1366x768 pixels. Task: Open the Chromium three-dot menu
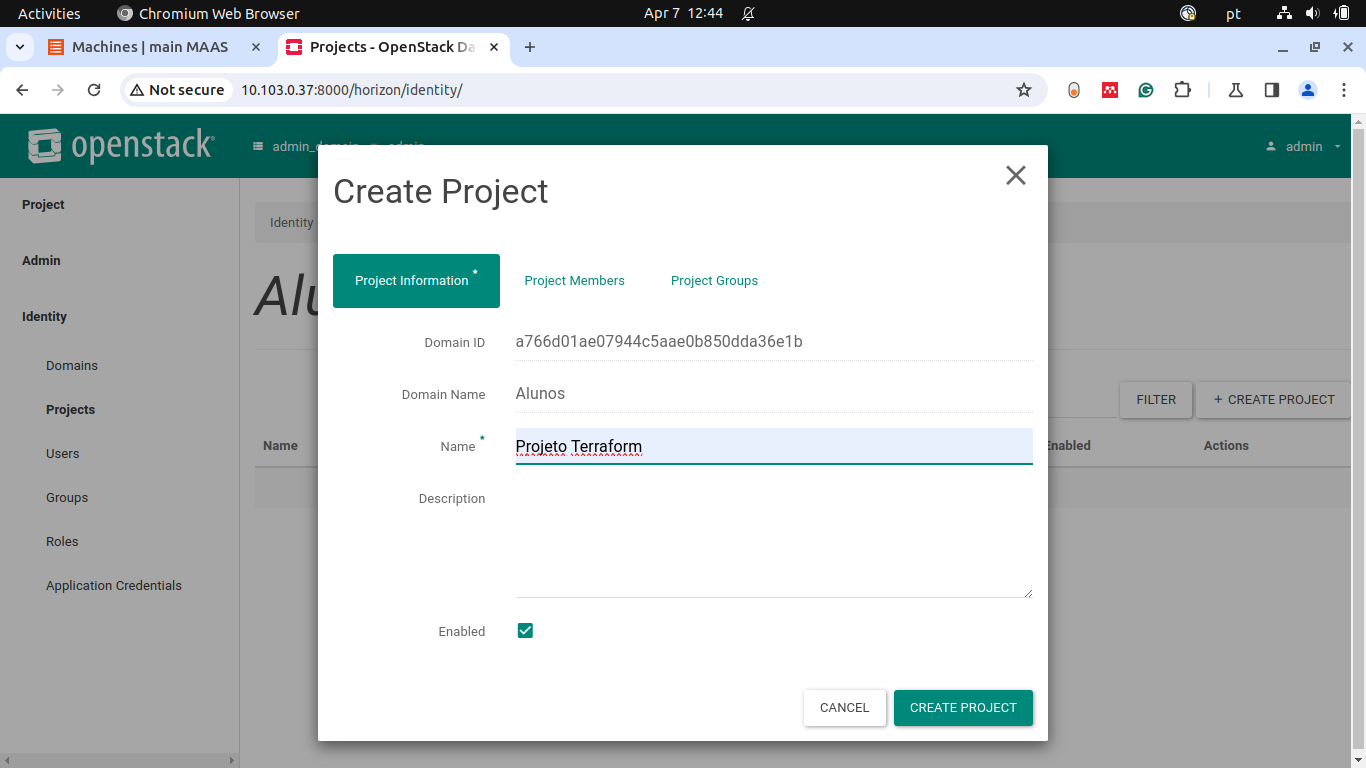click(x=1344, y=90)
